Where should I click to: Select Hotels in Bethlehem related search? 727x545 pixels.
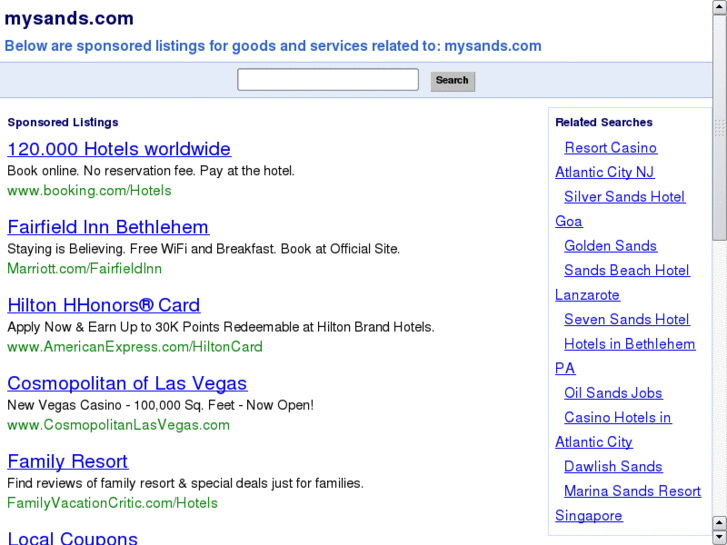(x=630, y=344)
